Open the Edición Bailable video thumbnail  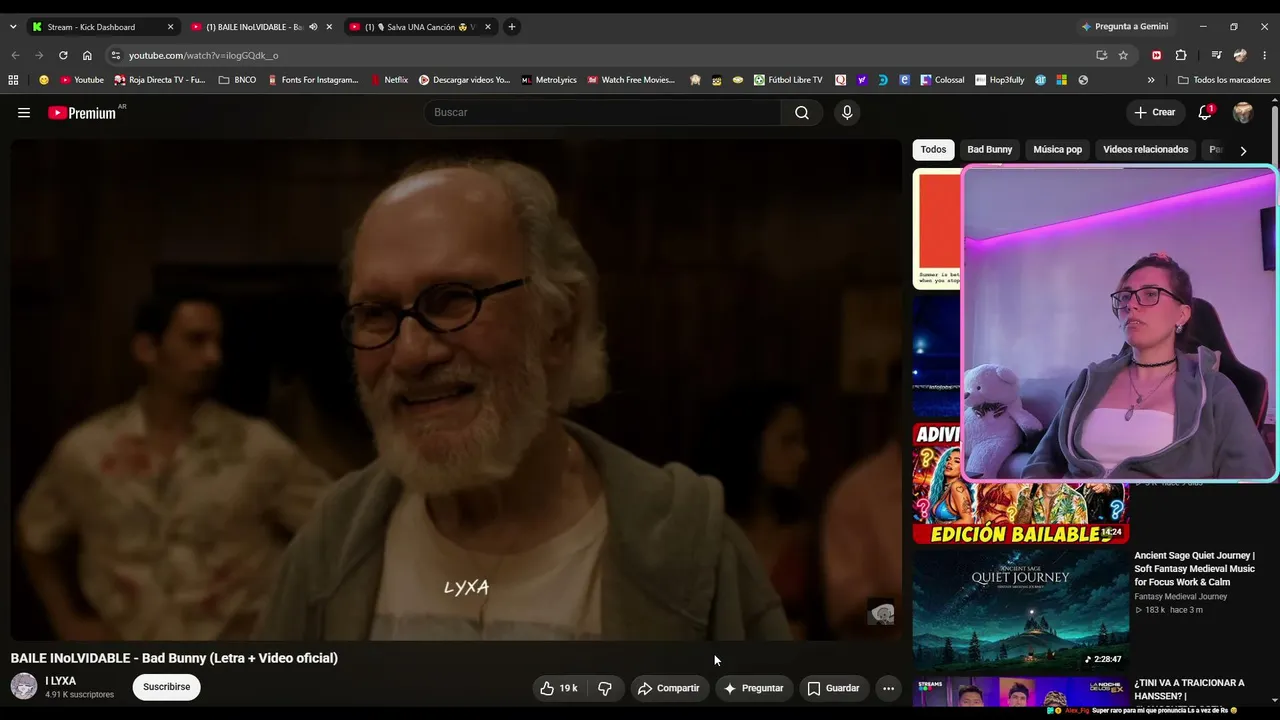pos(1020,484)
